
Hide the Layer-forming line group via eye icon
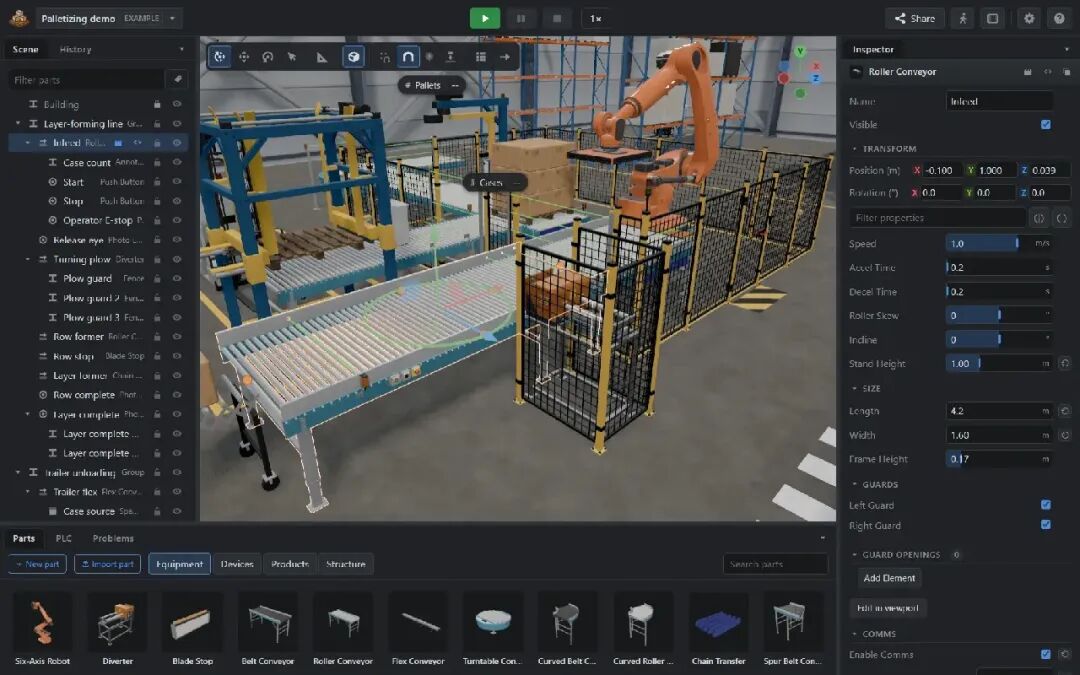click(x=177, y=124)
